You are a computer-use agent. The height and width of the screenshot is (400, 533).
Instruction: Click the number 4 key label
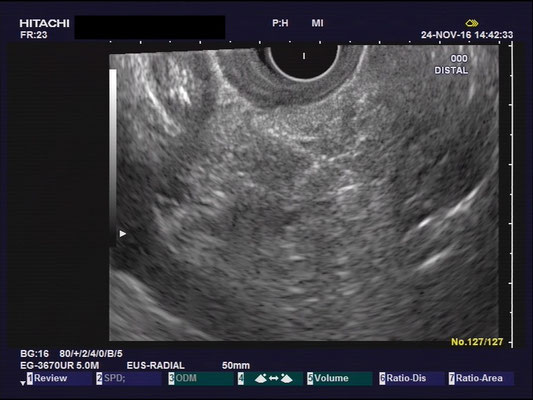point(241,378)
